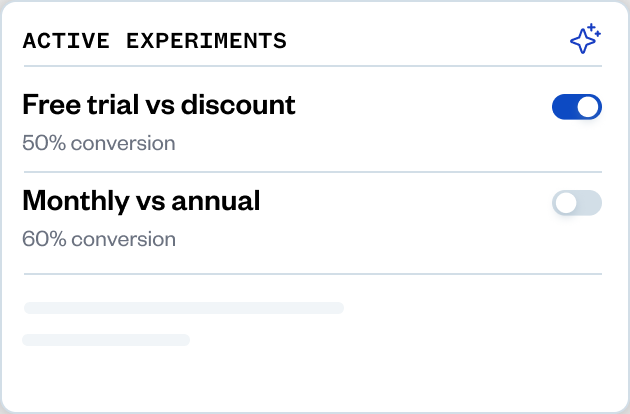Click the "60%" conversion figure
The image size is (630, 414).
pos(41,239)
